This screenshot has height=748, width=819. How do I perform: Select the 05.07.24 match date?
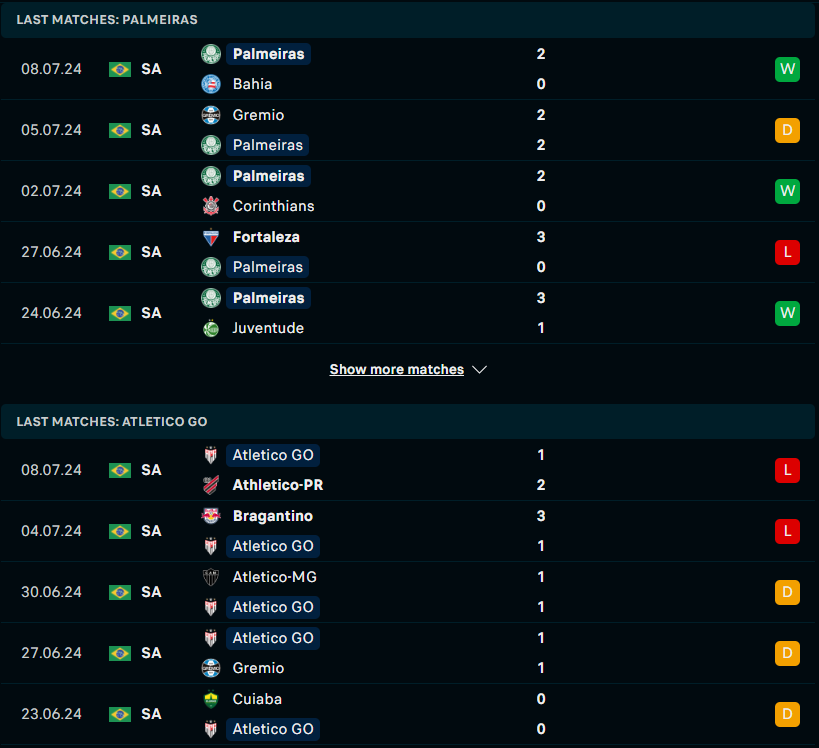pyautogui.click(x=51, y=130)
